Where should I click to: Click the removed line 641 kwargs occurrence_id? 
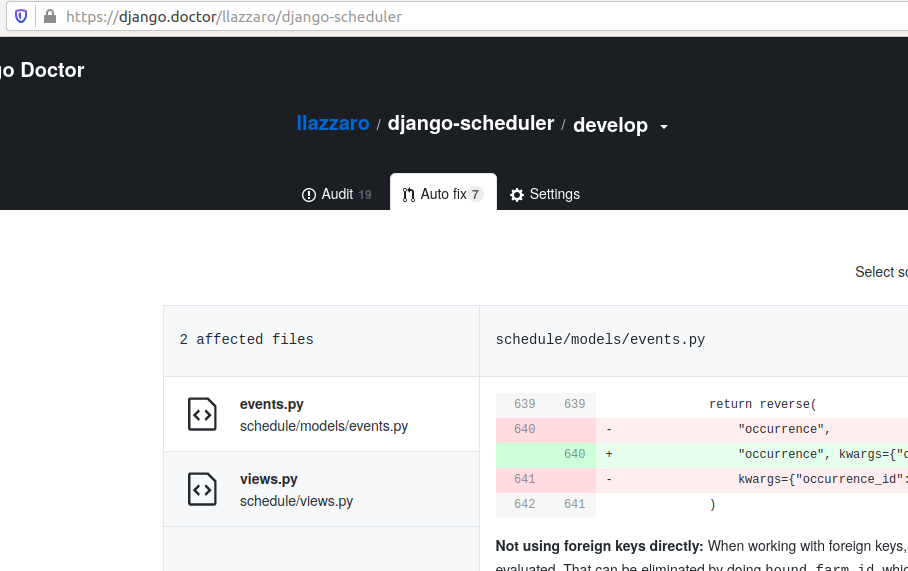coord(702,479)
